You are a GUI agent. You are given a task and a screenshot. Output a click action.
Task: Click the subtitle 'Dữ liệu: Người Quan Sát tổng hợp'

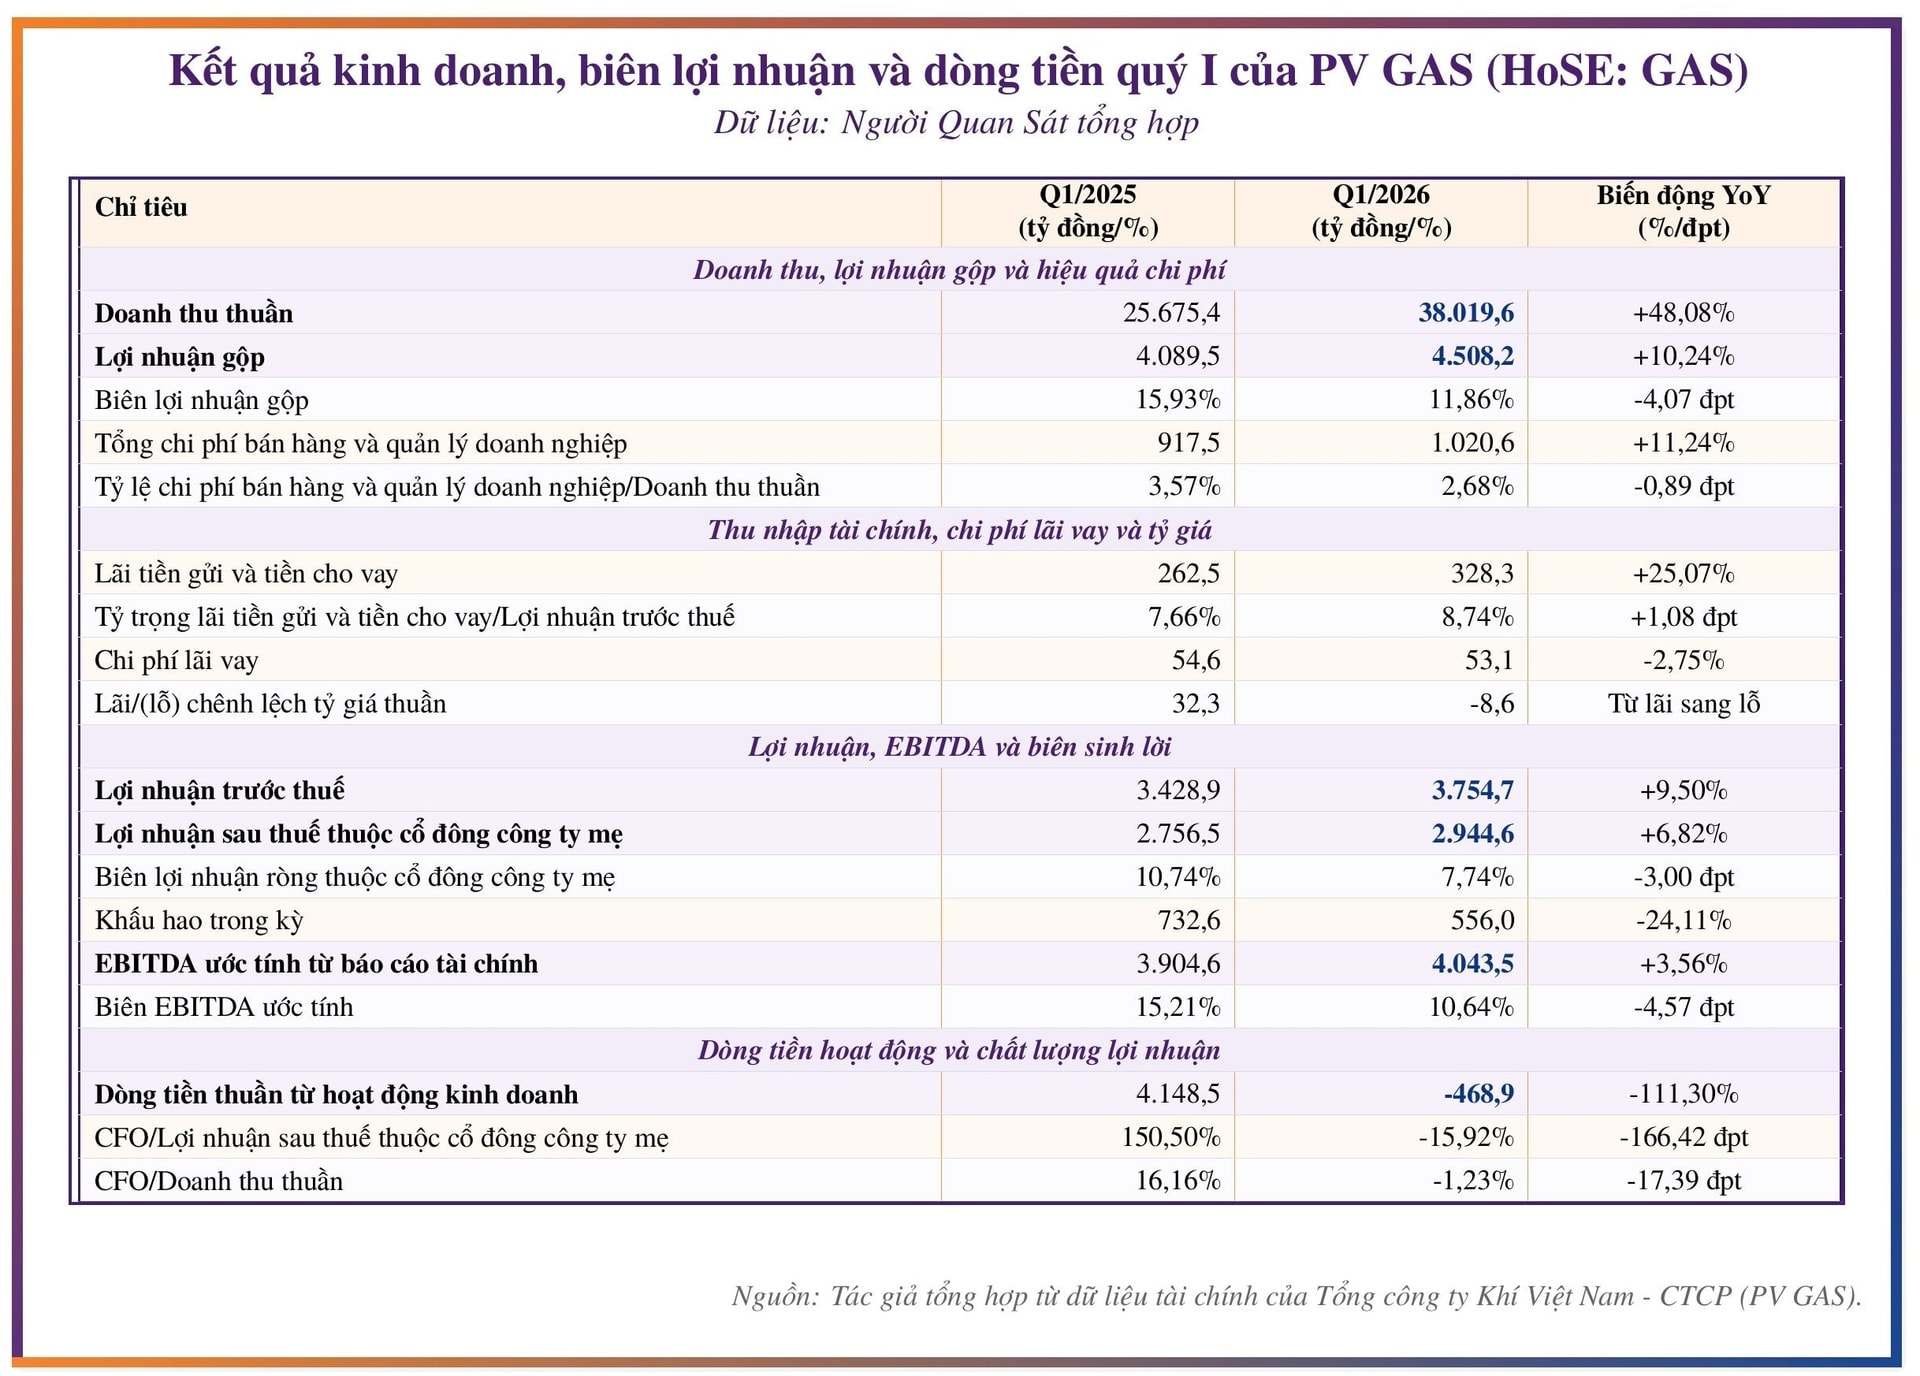pos(956,123)
